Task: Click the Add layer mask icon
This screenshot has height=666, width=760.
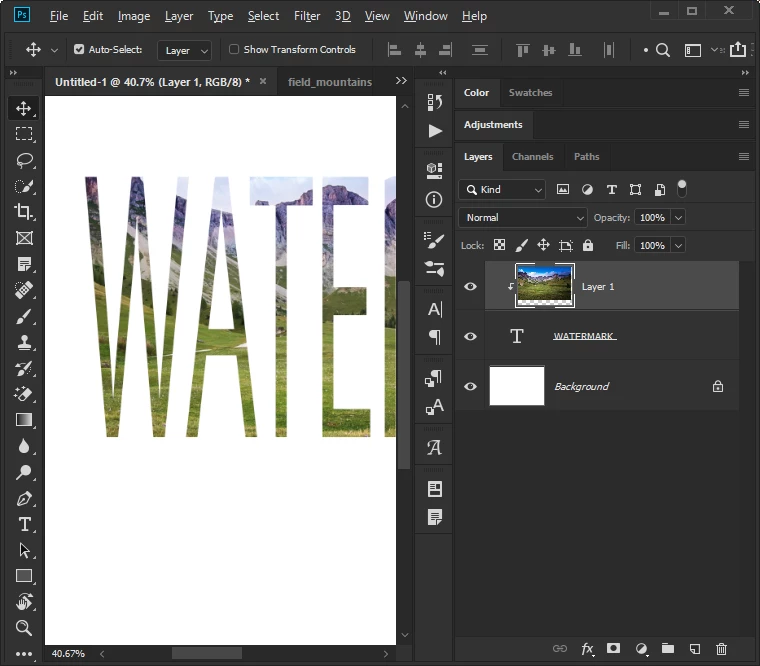Action: 614,648
